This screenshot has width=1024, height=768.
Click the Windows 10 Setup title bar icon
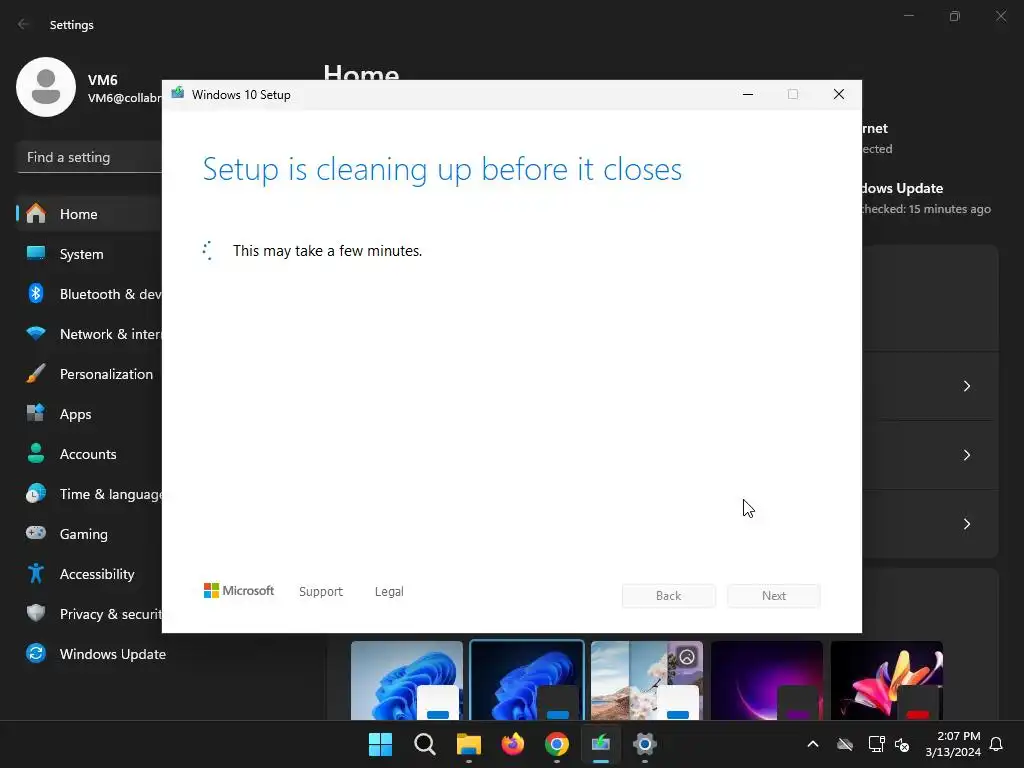178,93
